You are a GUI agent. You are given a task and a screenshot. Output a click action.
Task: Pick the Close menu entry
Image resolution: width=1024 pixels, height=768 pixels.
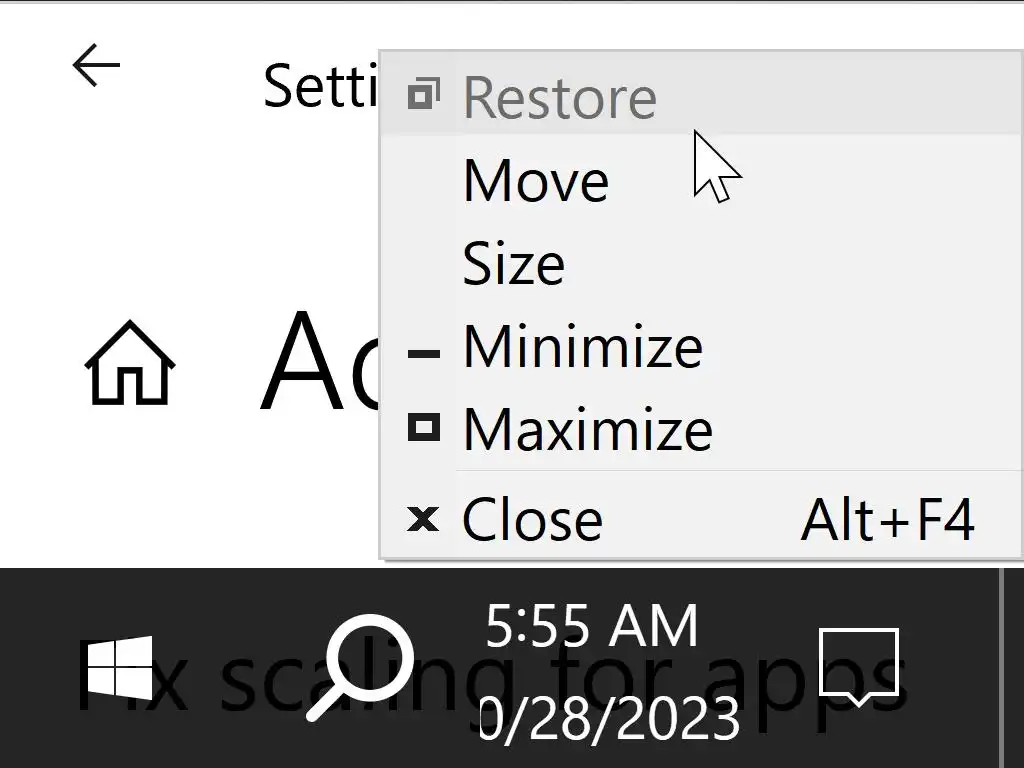point(532,519)
